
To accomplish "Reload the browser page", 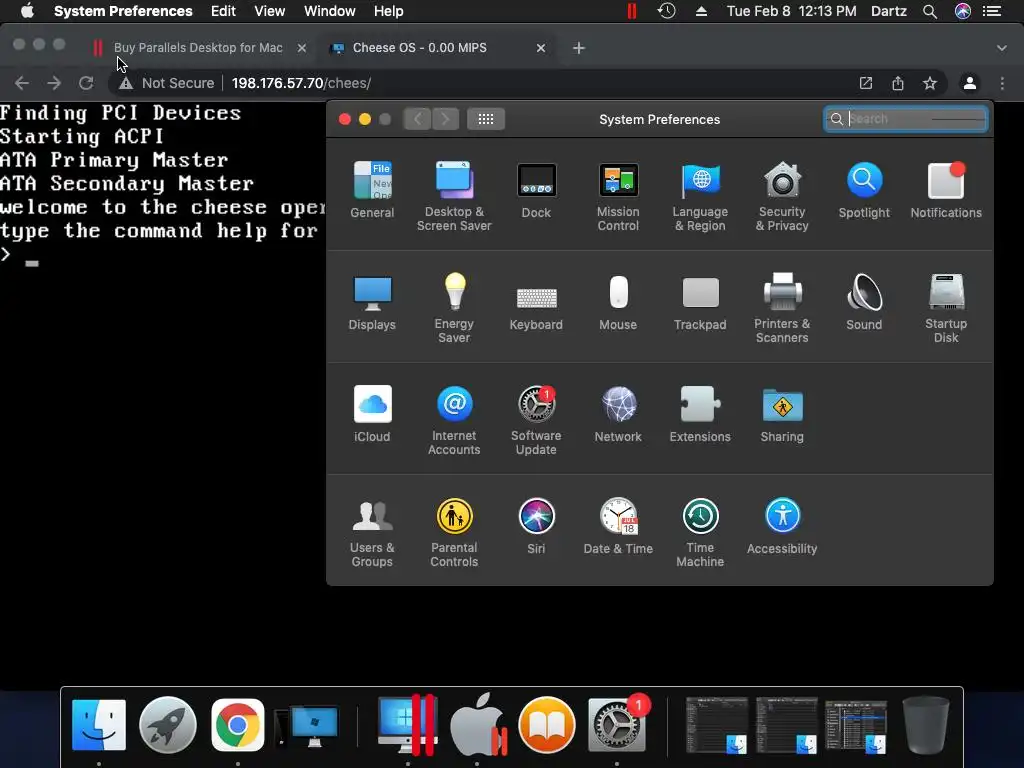I will [86, 83].
